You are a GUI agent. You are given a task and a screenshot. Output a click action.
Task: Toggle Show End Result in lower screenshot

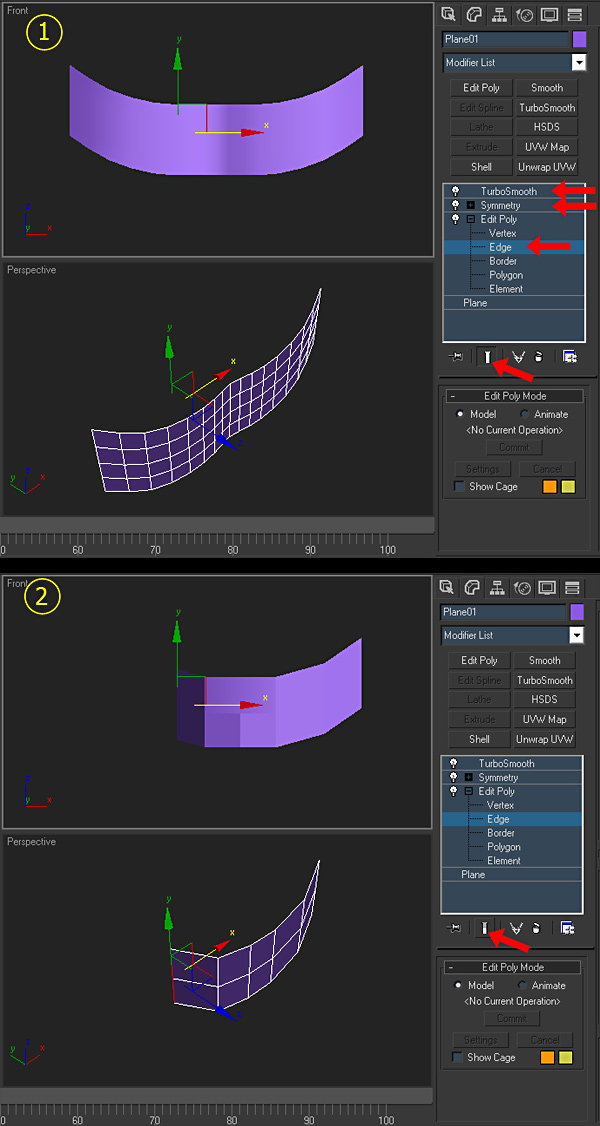[485, 928]
